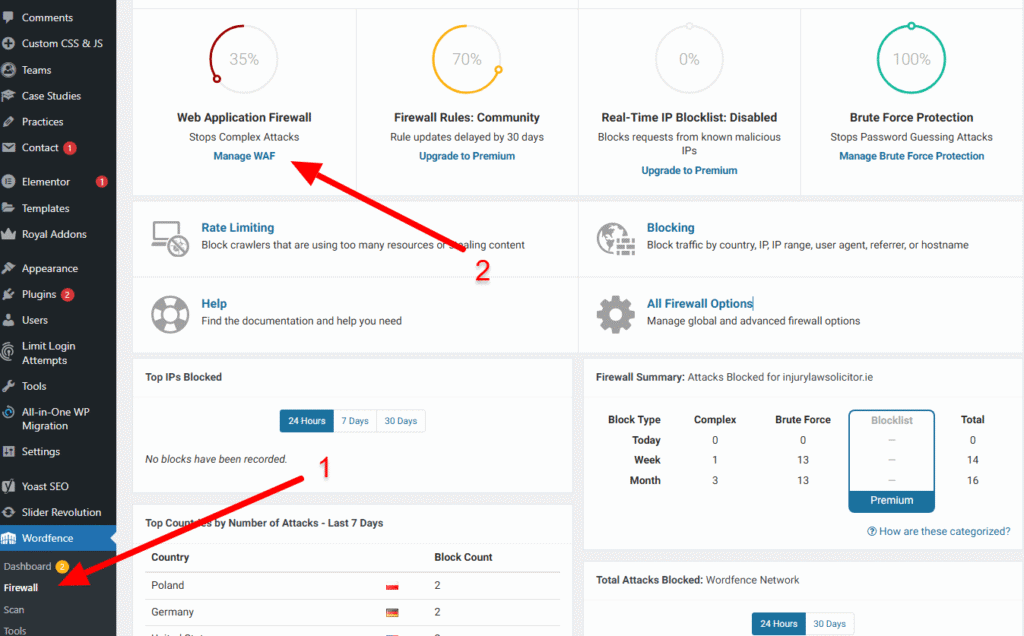1024x636 pixels.
Task: Click Upgrade to Premium under Firewall Rules
Action: (467, 156)
